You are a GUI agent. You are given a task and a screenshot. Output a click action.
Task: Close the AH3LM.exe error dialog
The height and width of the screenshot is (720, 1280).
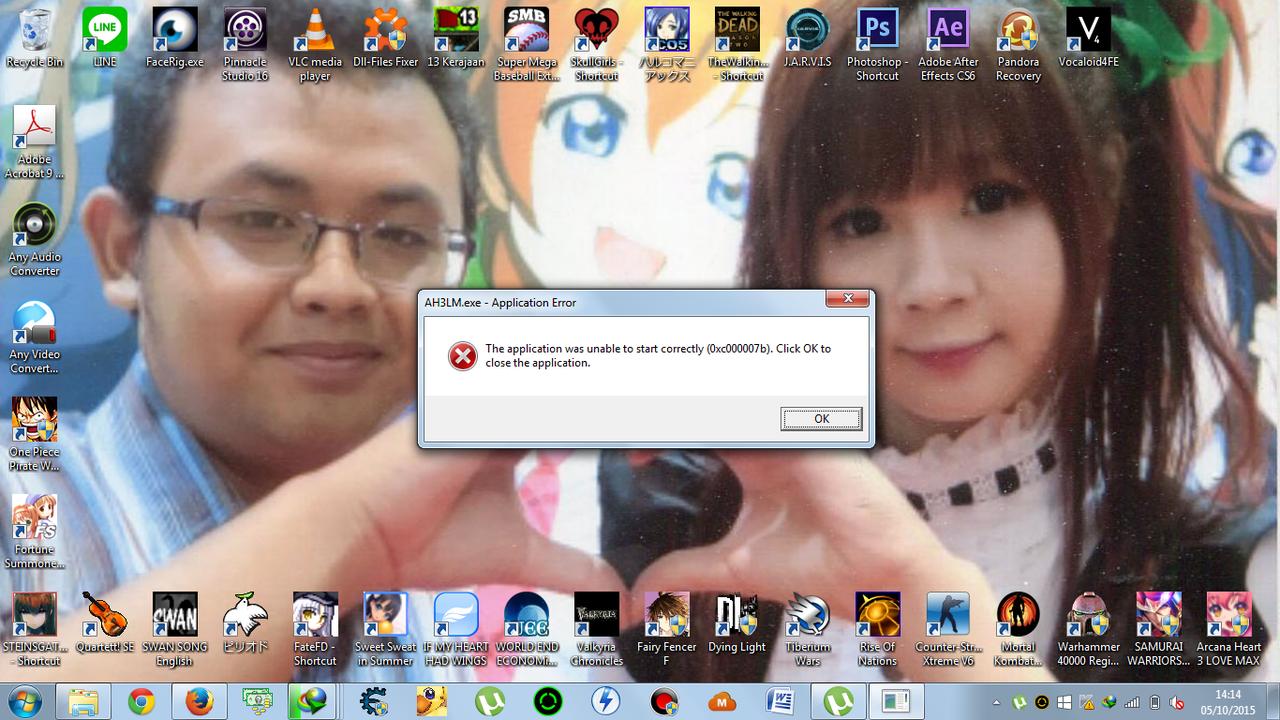[847, 299]
